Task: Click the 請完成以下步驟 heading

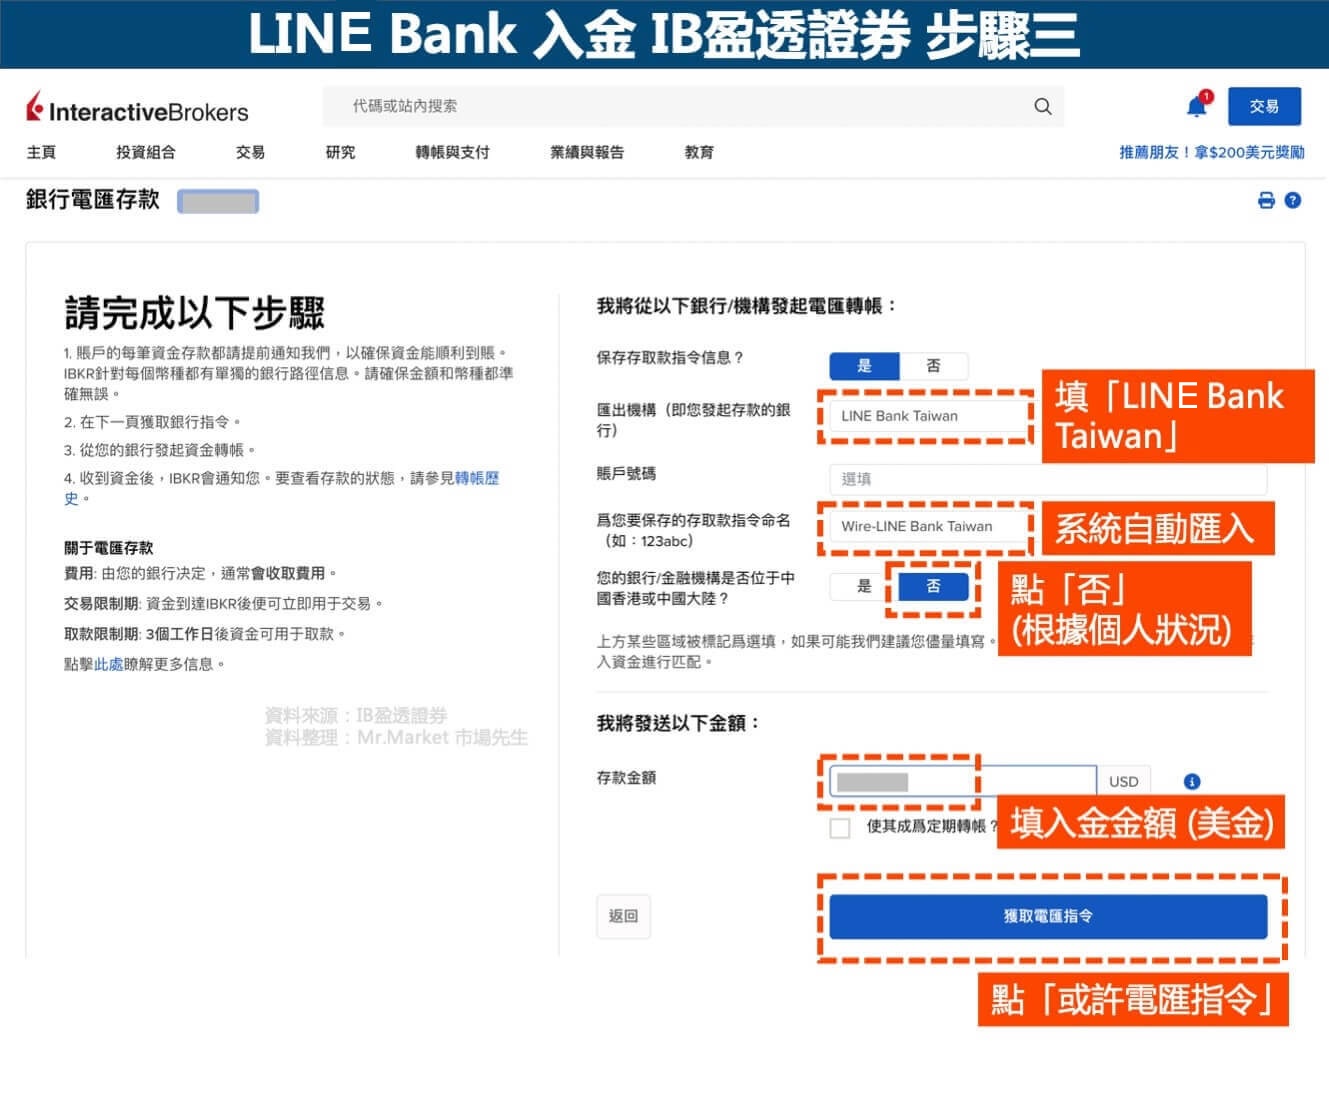Action: coord(195,313)
